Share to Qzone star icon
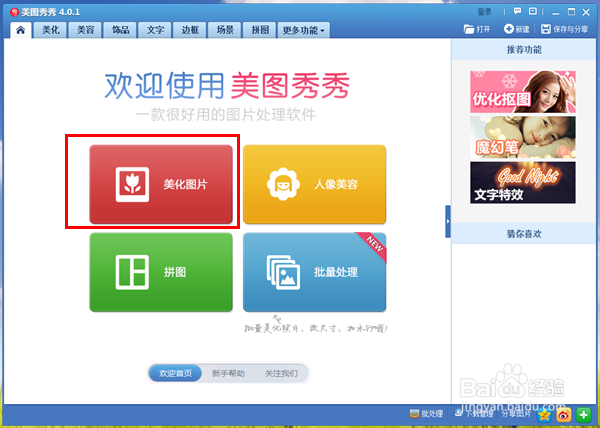 544,415
